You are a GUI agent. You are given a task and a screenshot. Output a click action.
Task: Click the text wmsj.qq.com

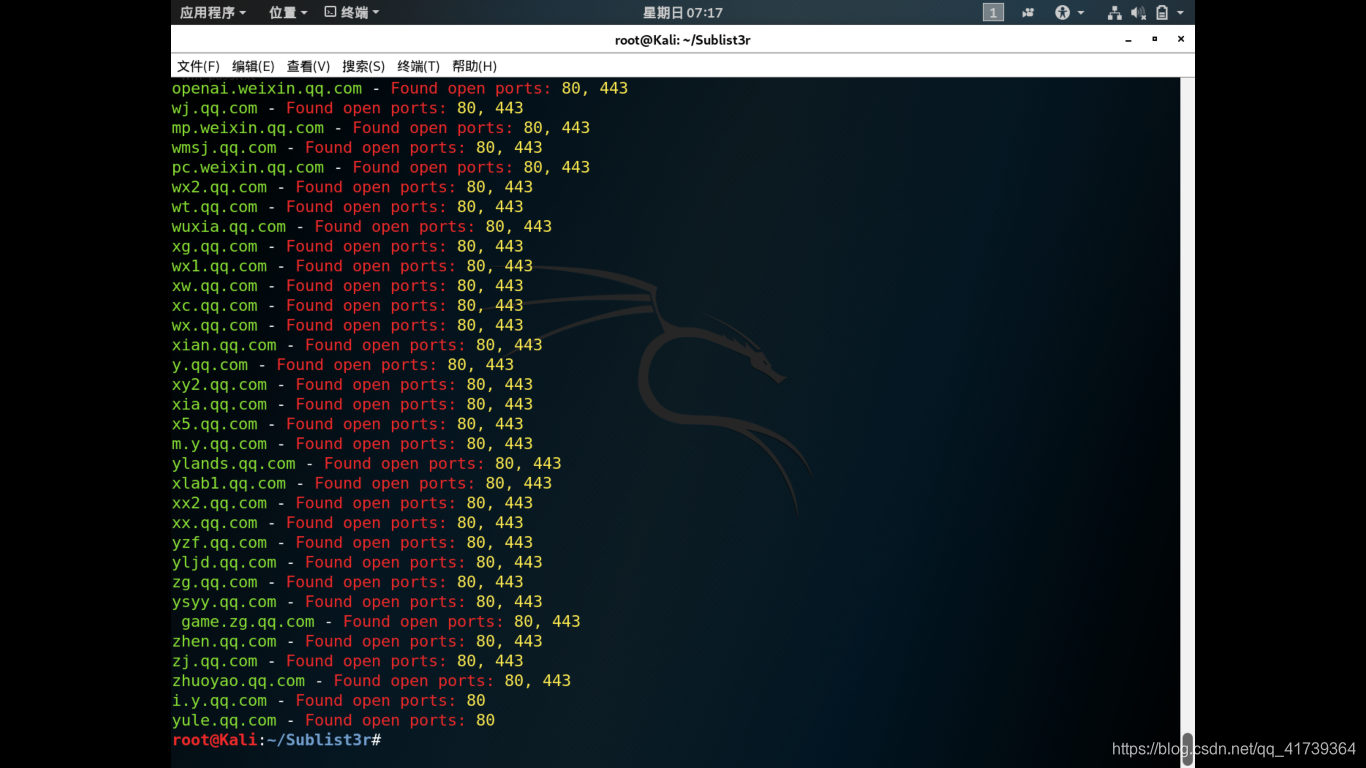(224, 148)
